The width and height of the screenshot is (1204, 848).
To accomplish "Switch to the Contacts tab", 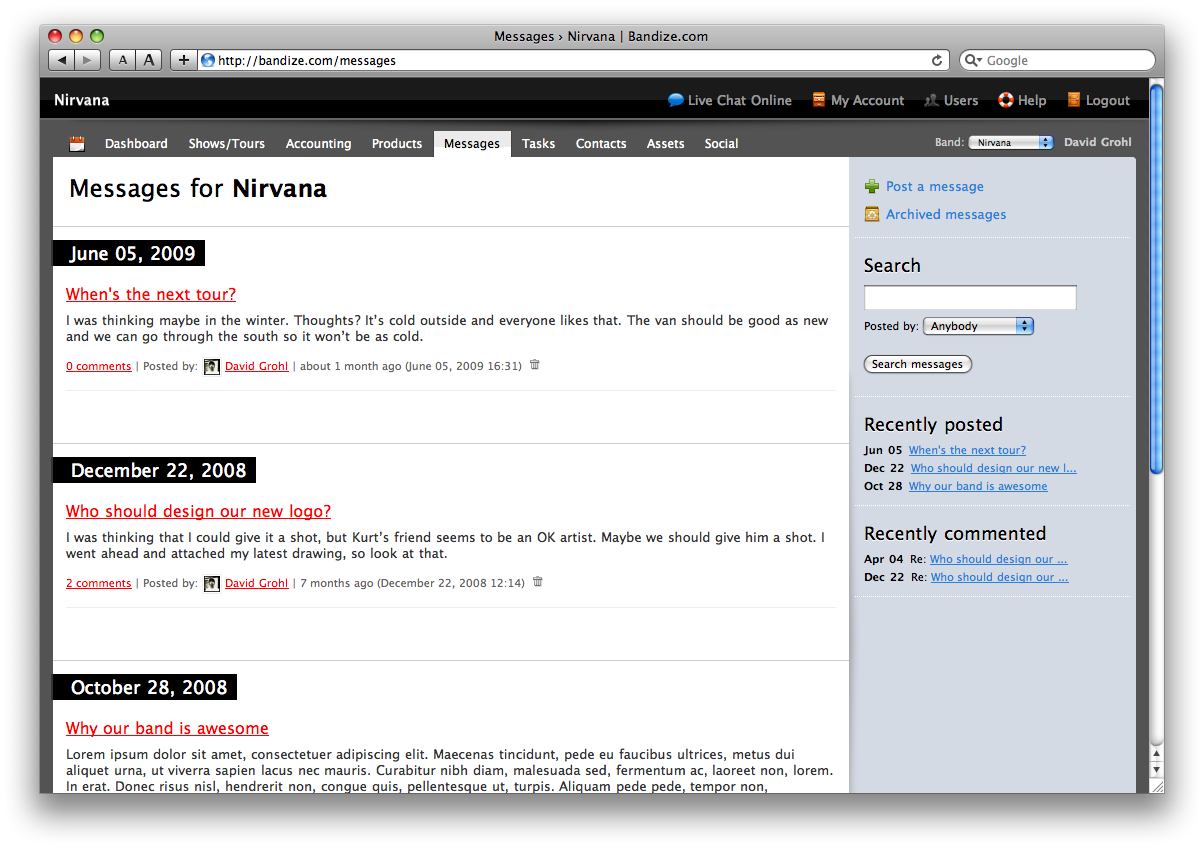I will (601, 144).
